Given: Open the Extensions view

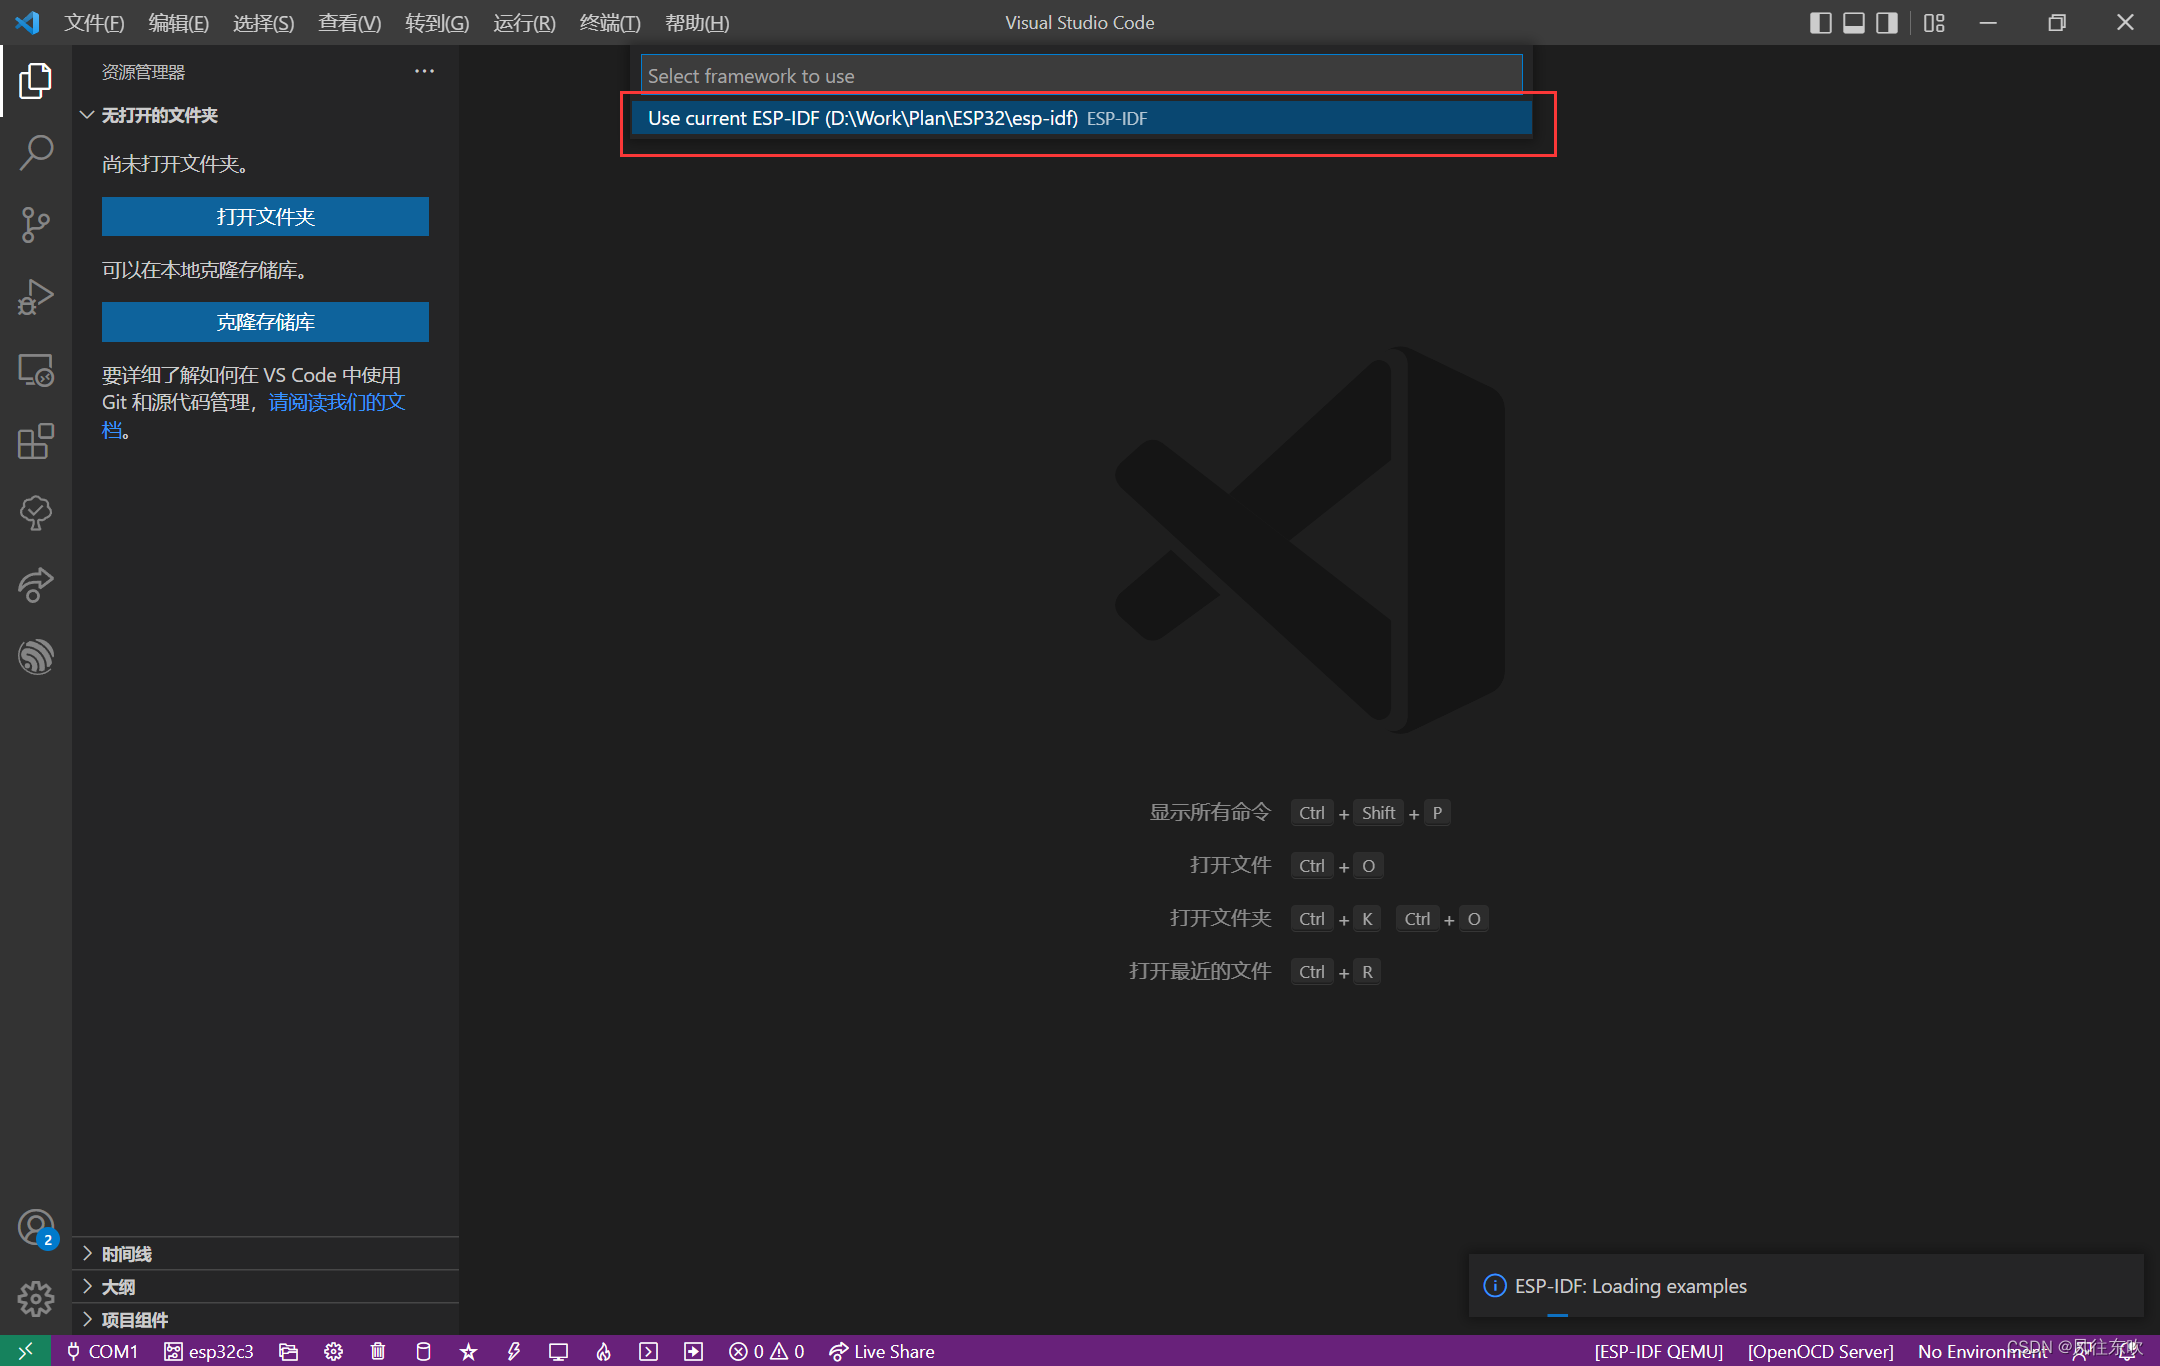Looking at the screenshot, I should coord(36,441).
